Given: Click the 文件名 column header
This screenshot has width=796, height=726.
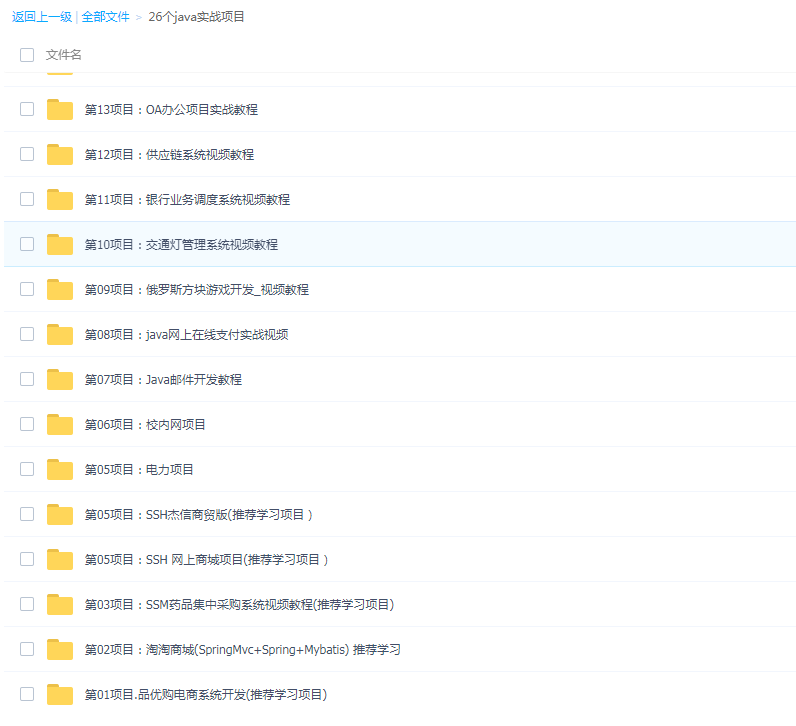Looking at the screenshot, I should click(63, 55).
